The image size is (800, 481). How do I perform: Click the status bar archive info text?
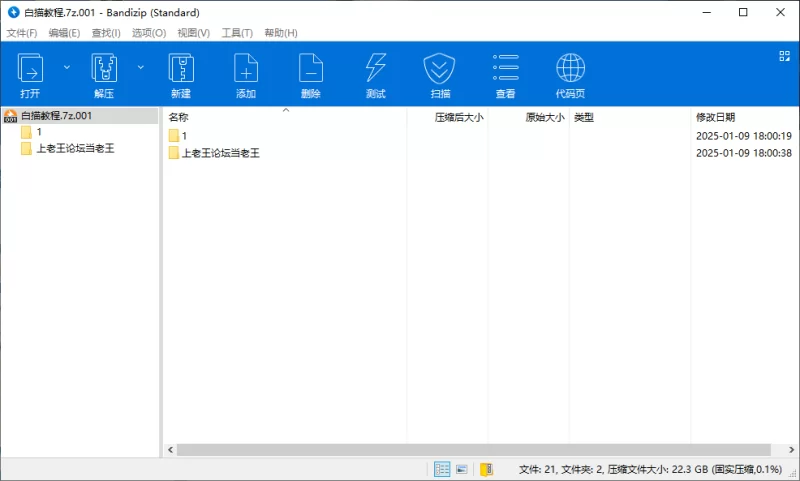pyautogui.click(x=650, y=469)
